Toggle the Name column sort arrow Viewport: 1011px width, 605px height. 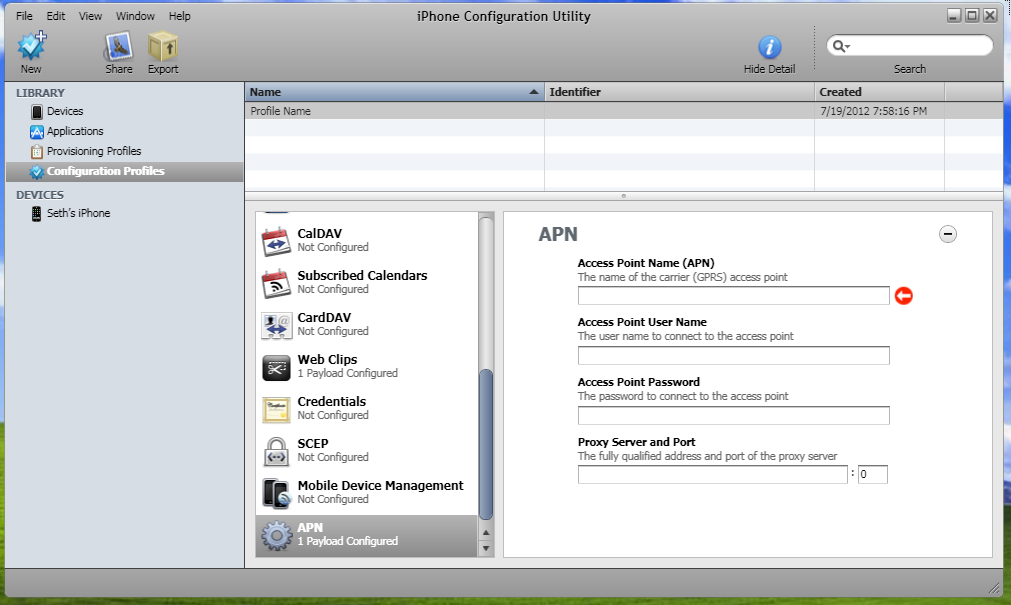(x=533, y=92)
